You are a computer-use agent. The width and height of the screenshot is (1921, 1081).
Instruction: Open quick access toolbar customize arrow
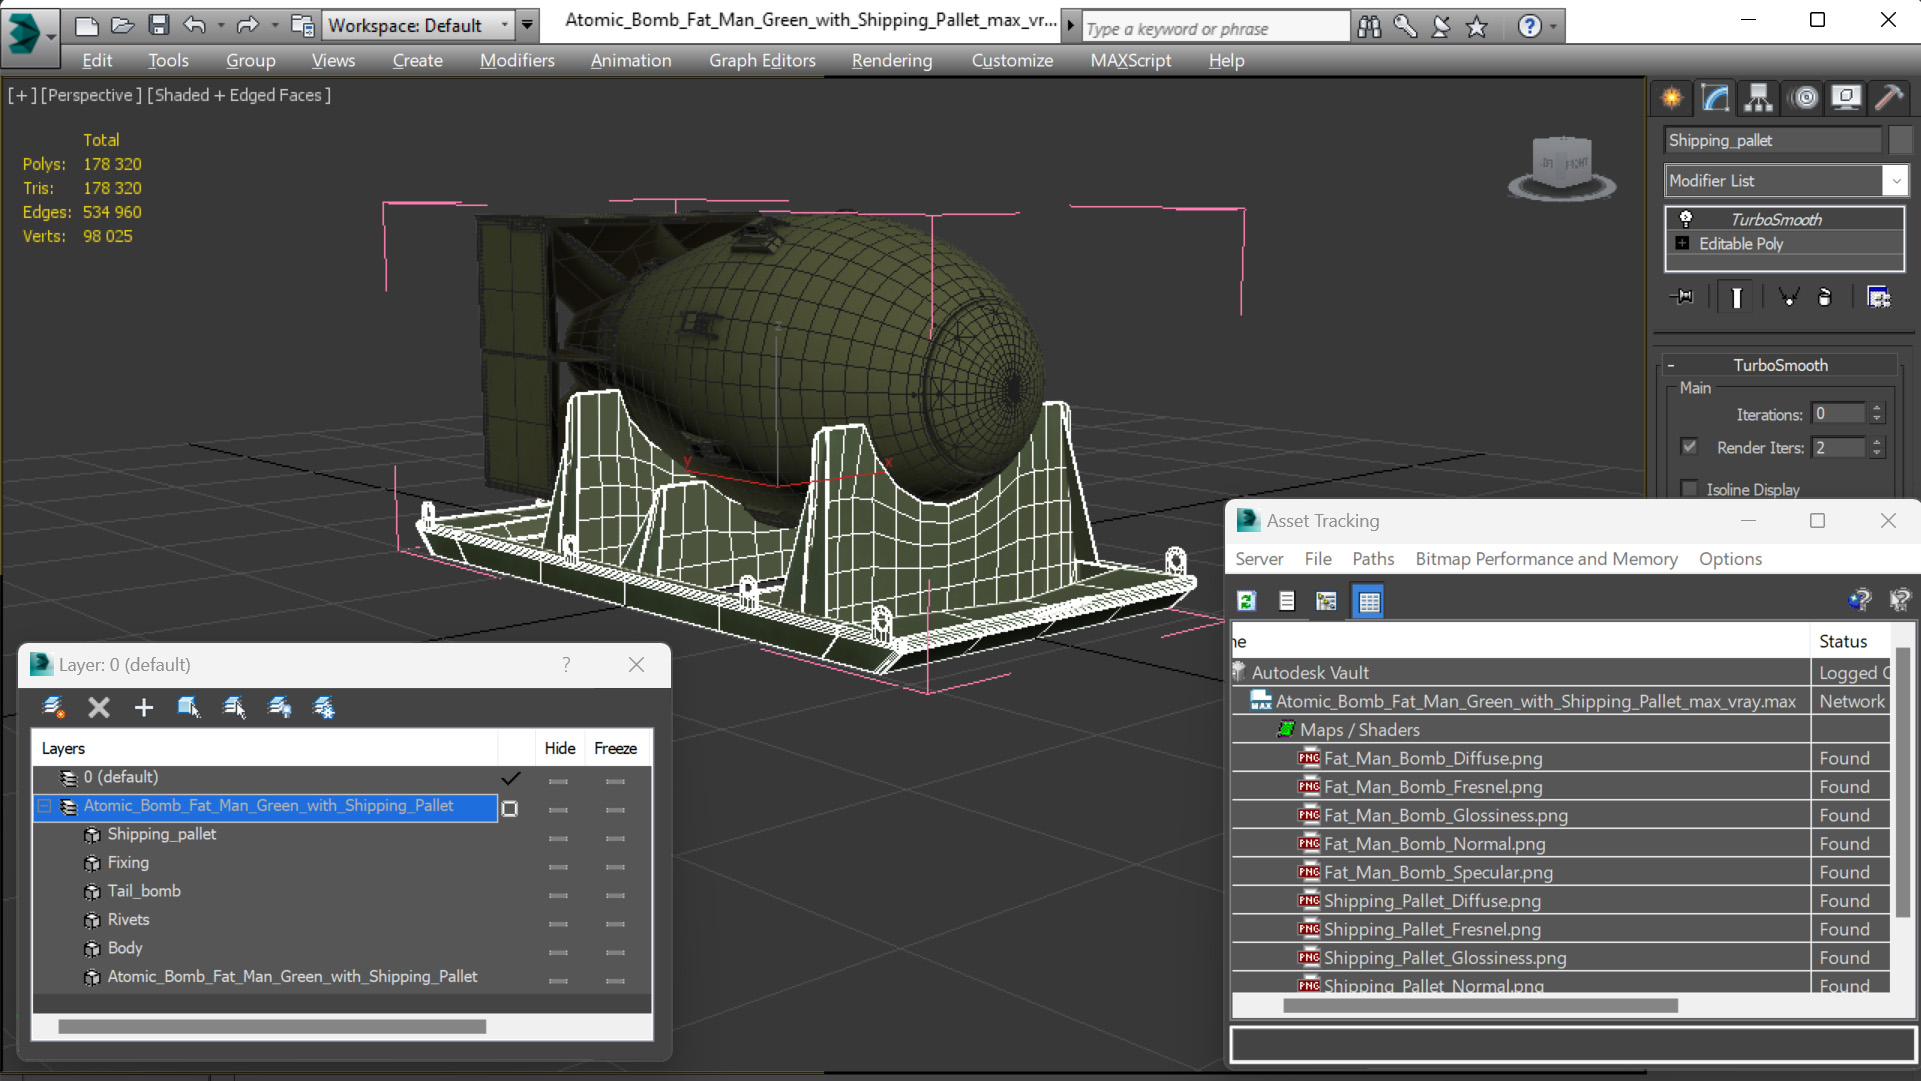(527, 25)
